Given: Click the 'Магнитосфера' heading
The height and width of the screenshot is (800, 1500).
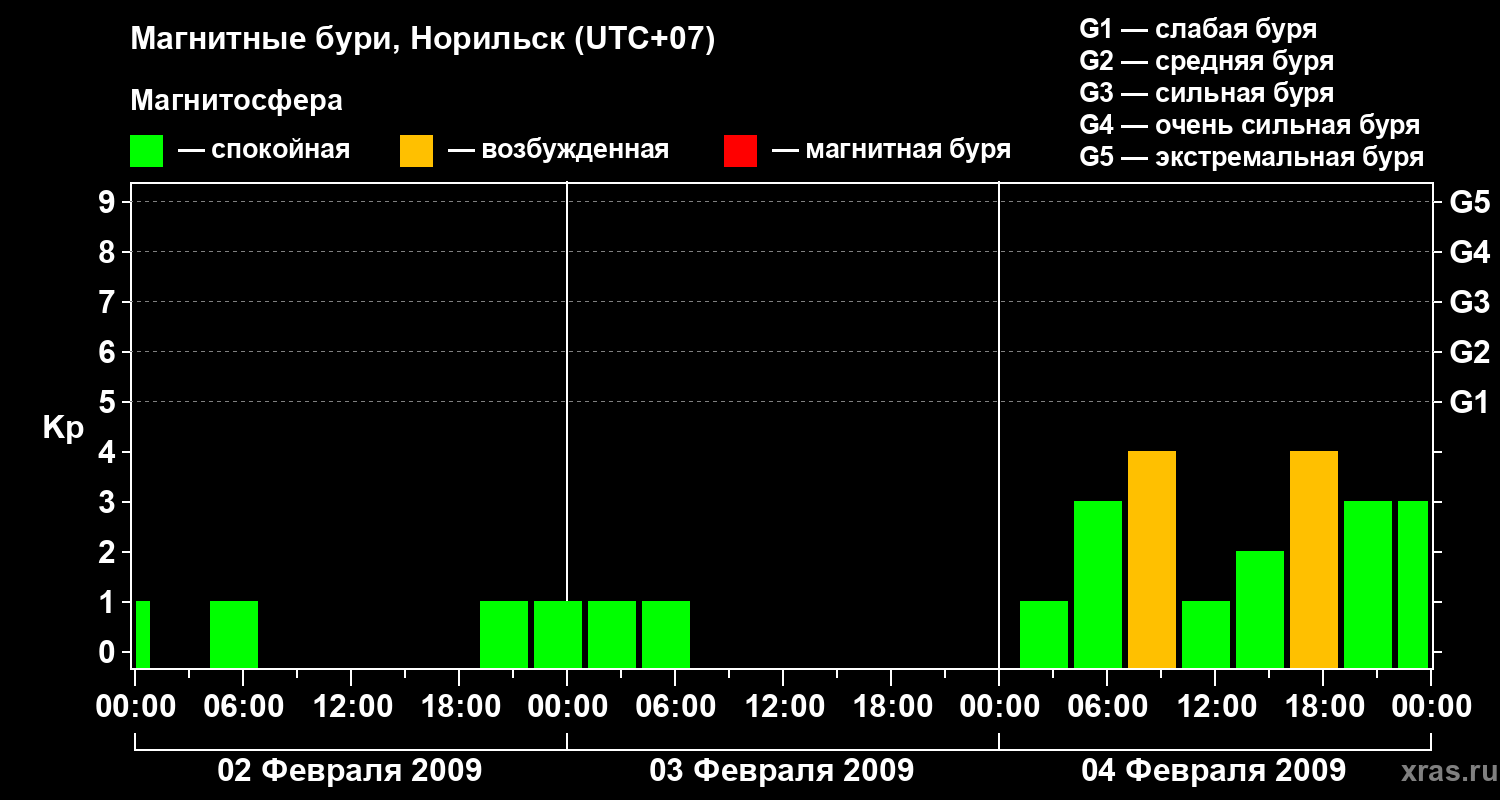Looking at the screenshot, I should click(x=236, y=101).
